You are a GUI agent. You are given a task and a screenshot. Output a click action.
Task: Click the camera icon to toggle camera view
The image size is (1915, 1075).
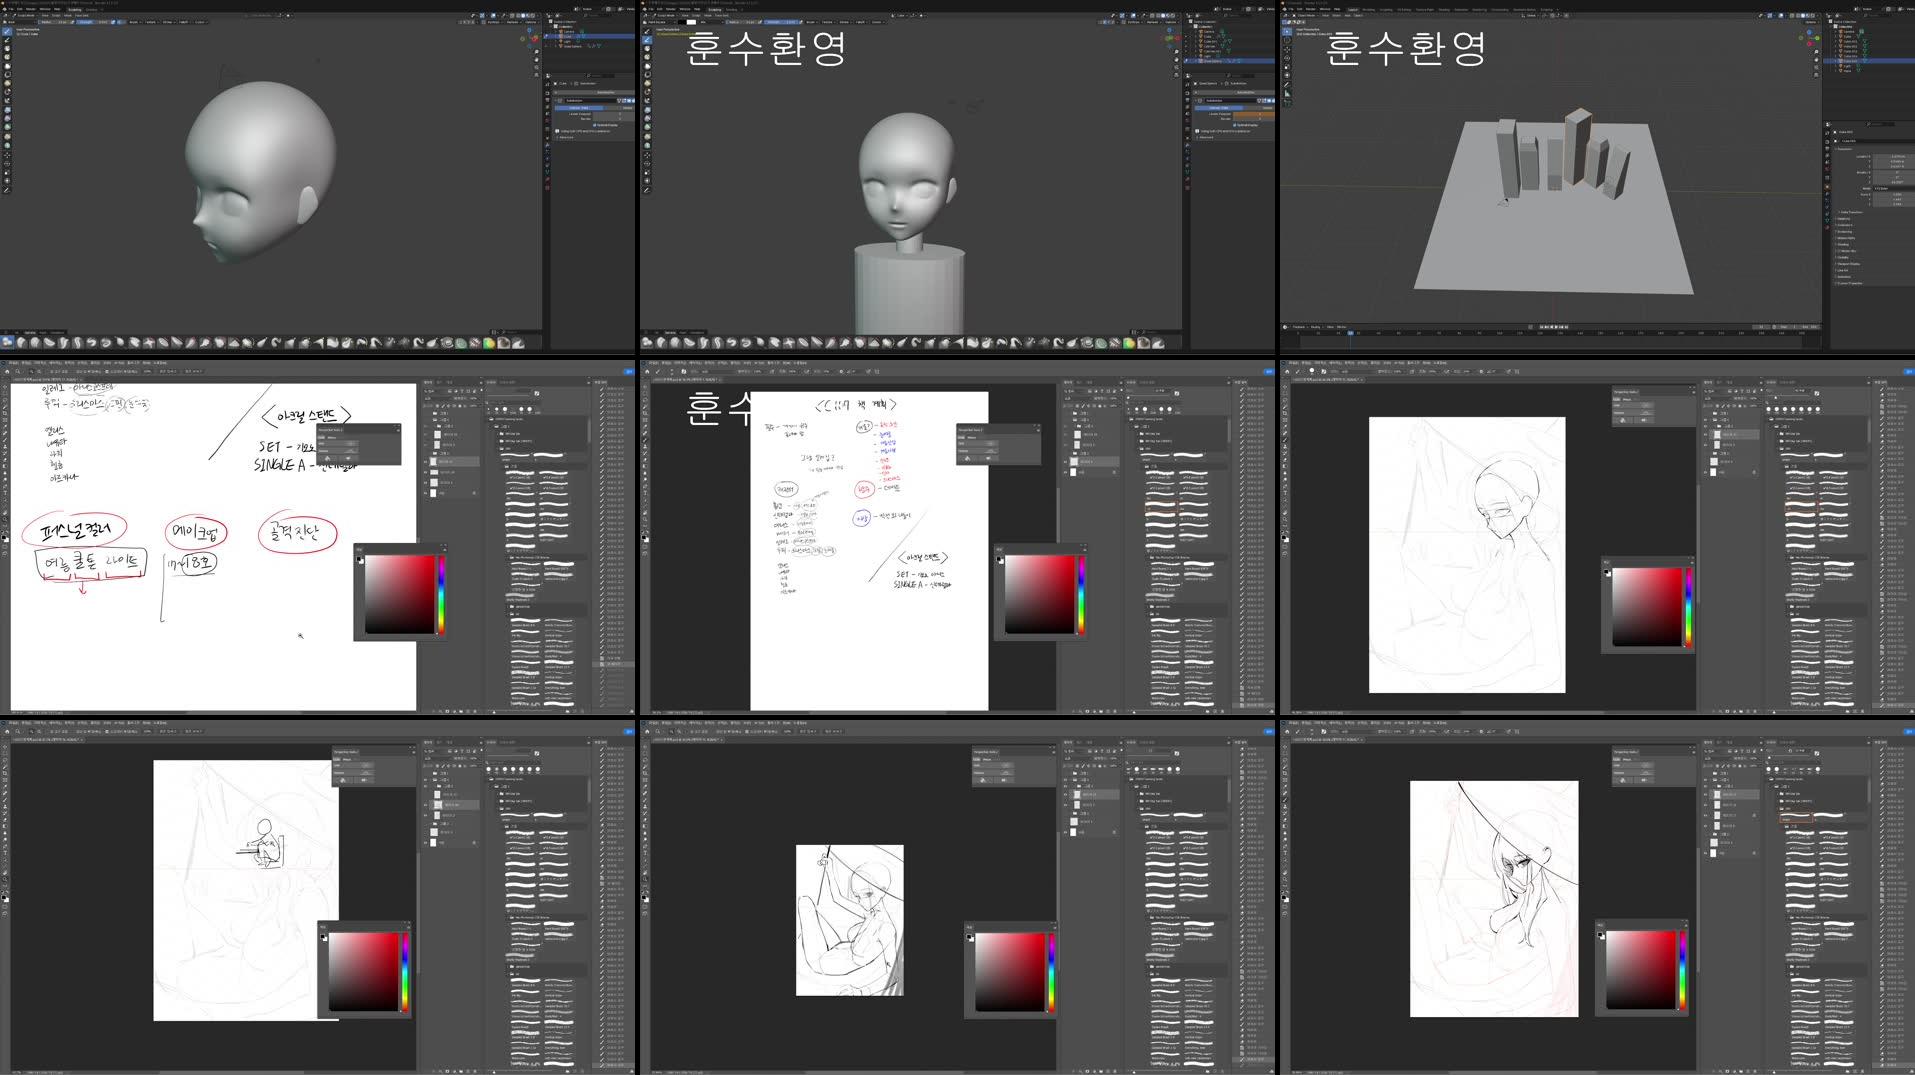coord(536,67)
